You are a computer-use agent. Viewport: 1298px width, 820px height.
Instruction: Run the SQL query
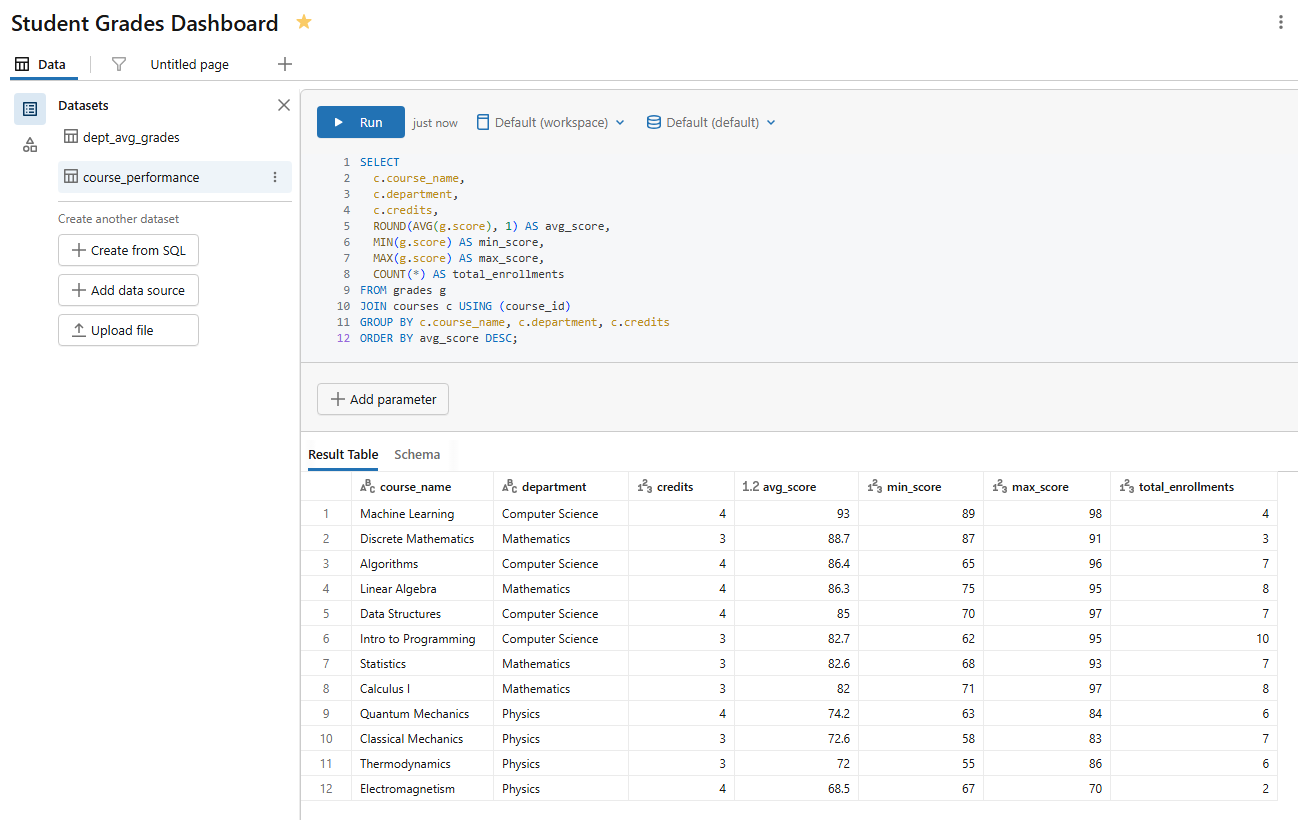tap(361, 122)
